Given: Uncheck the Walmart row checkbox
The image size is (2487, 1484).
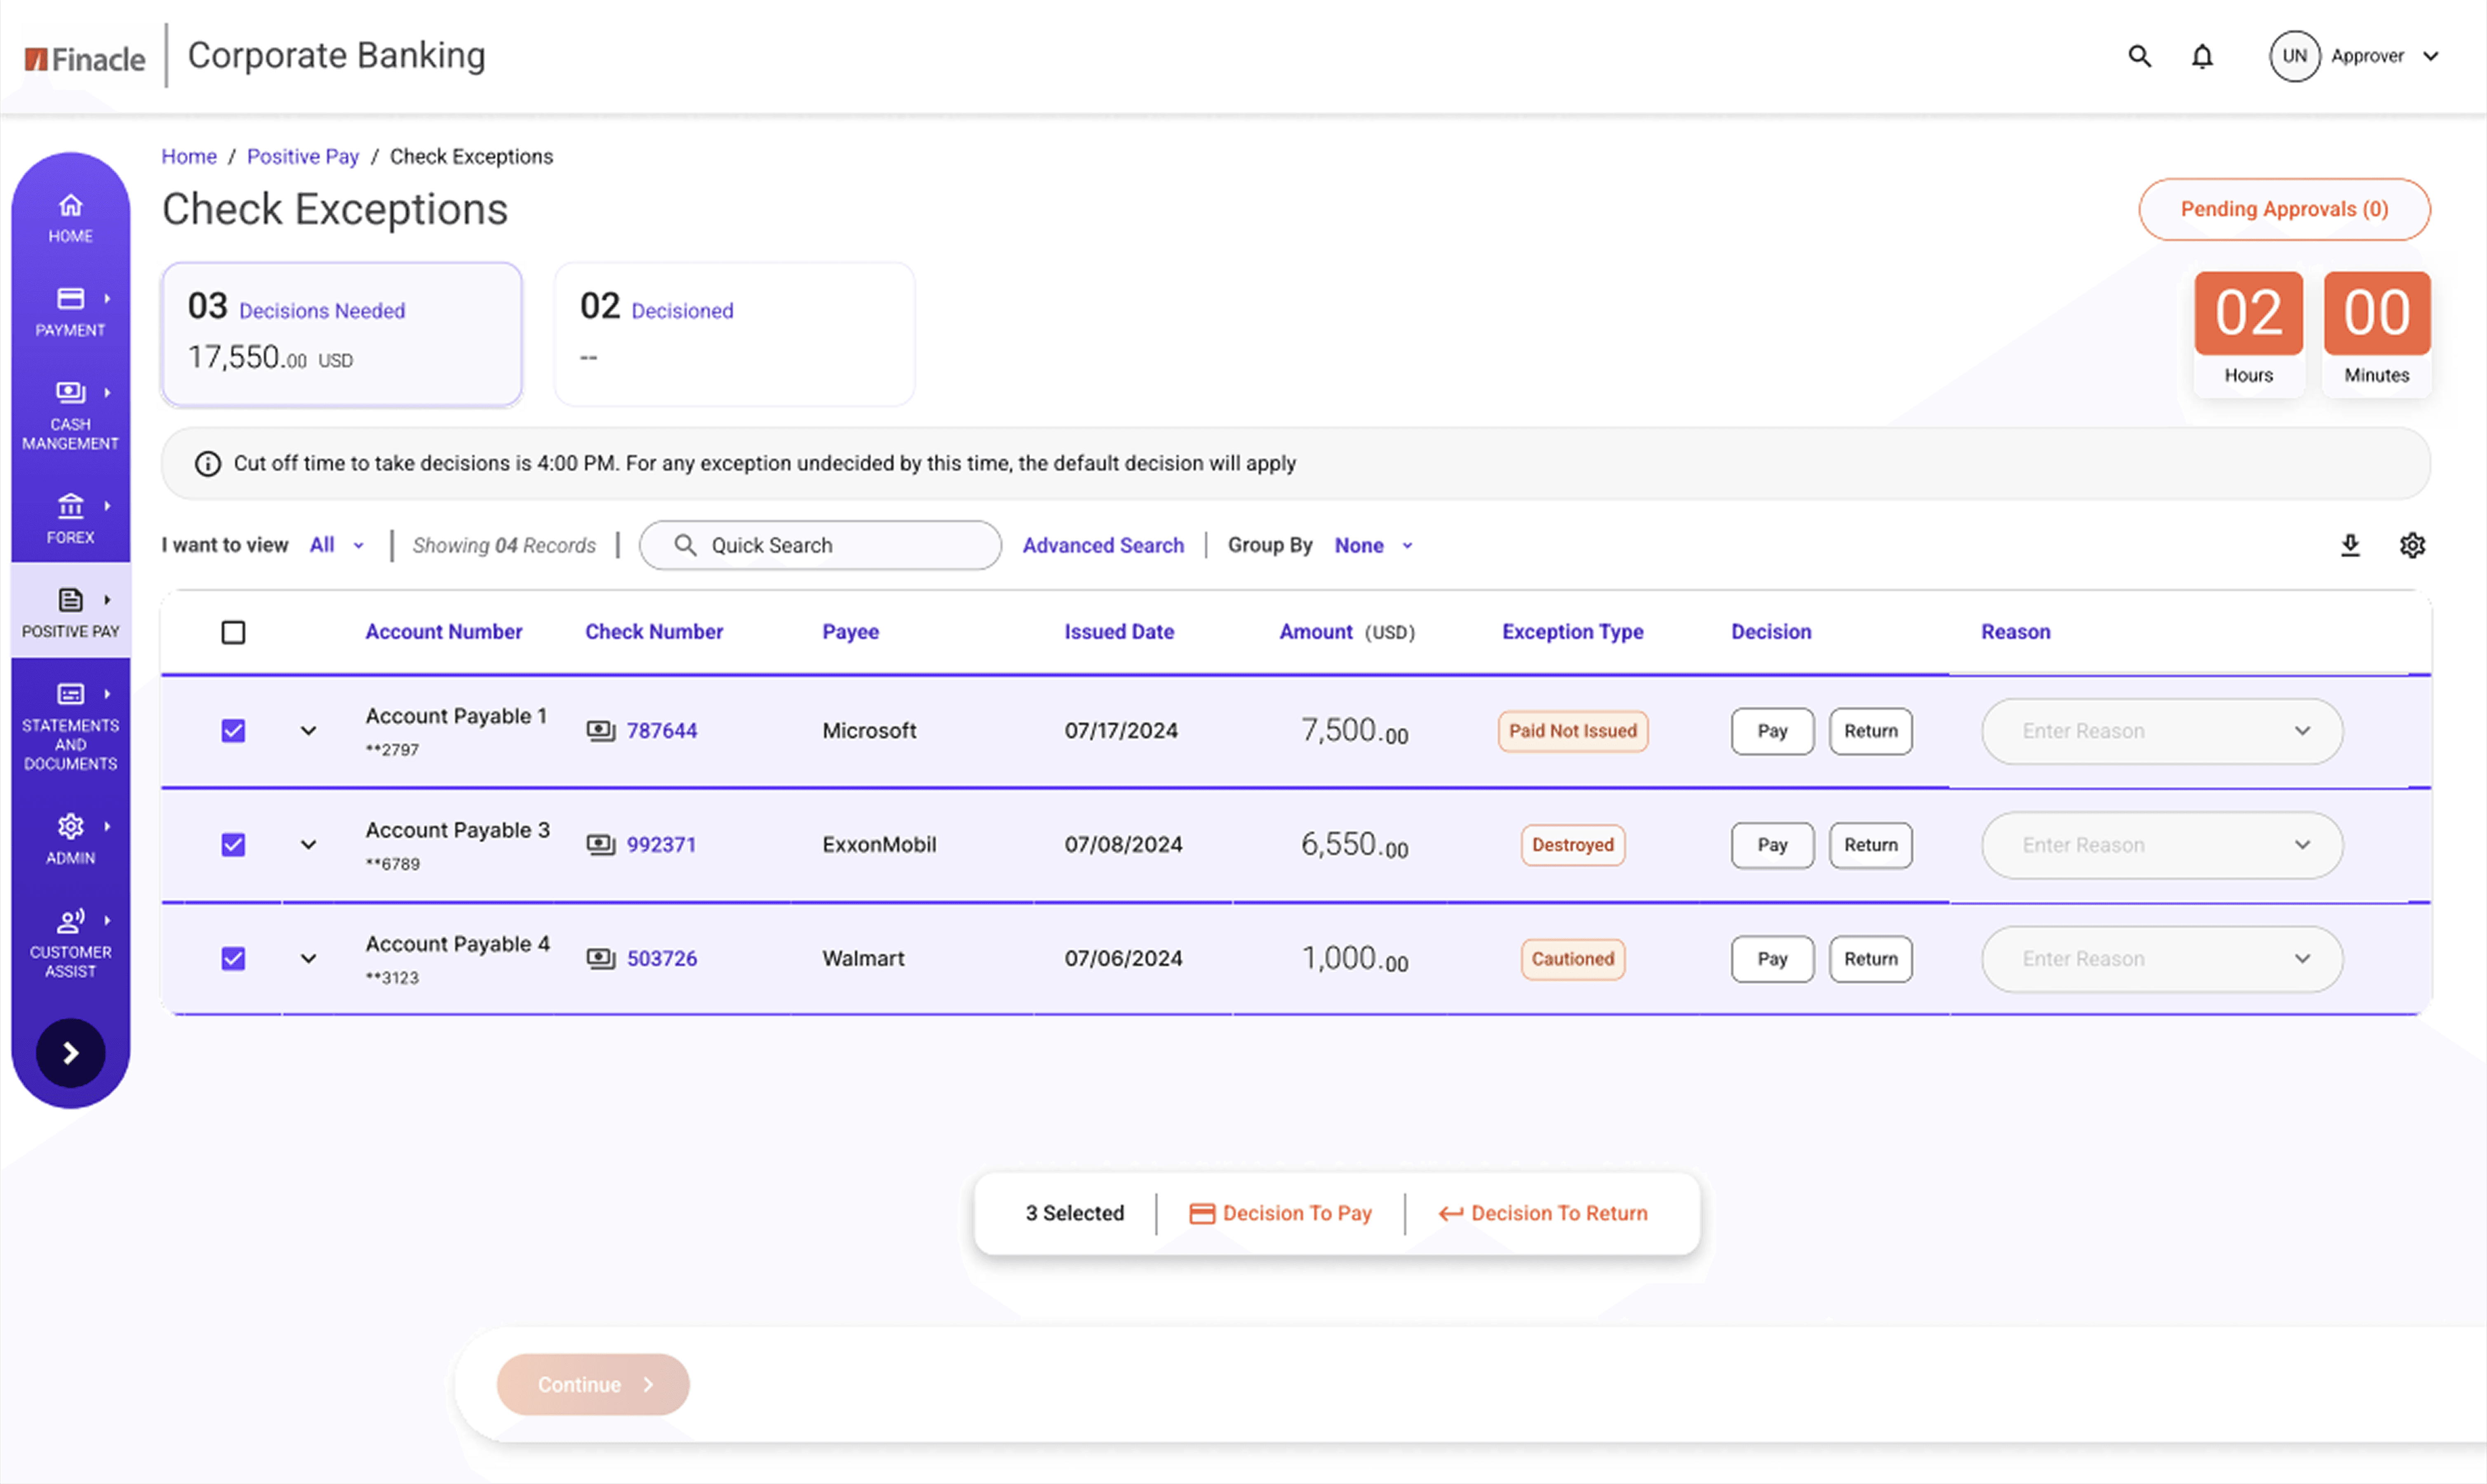Looking at the screenshot, I should pyautogui.click(x=233, y=959).
